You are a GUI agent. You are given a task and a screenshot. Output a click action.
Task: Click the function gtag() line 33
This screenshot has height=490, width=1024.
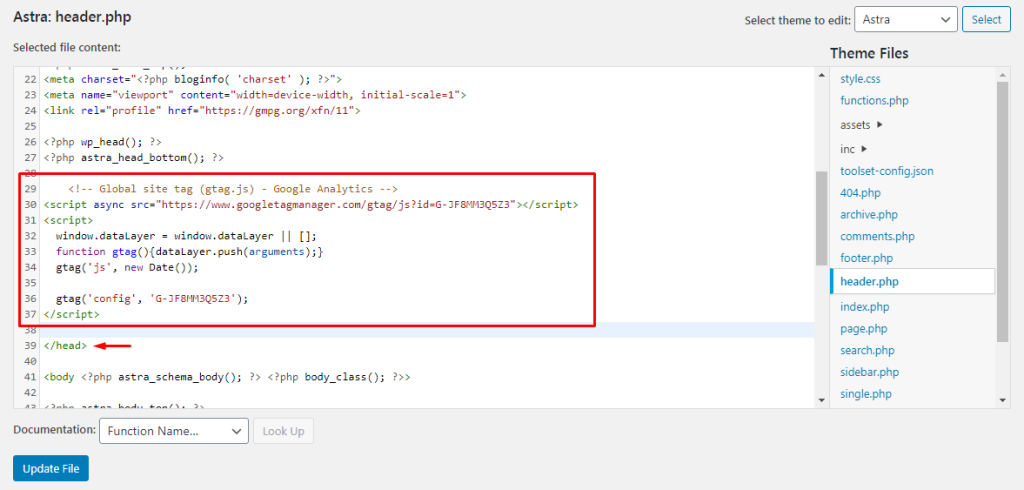189,252
